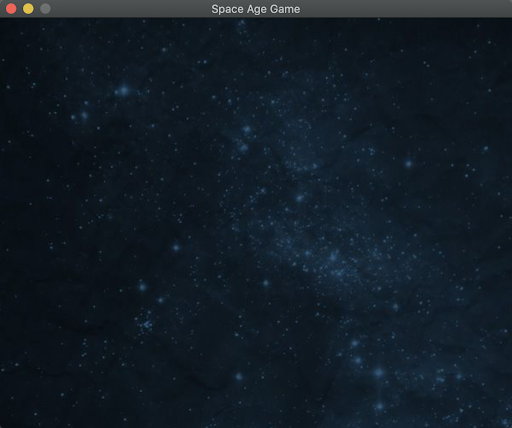Click the bright star at bottom center

click(239, 377)
